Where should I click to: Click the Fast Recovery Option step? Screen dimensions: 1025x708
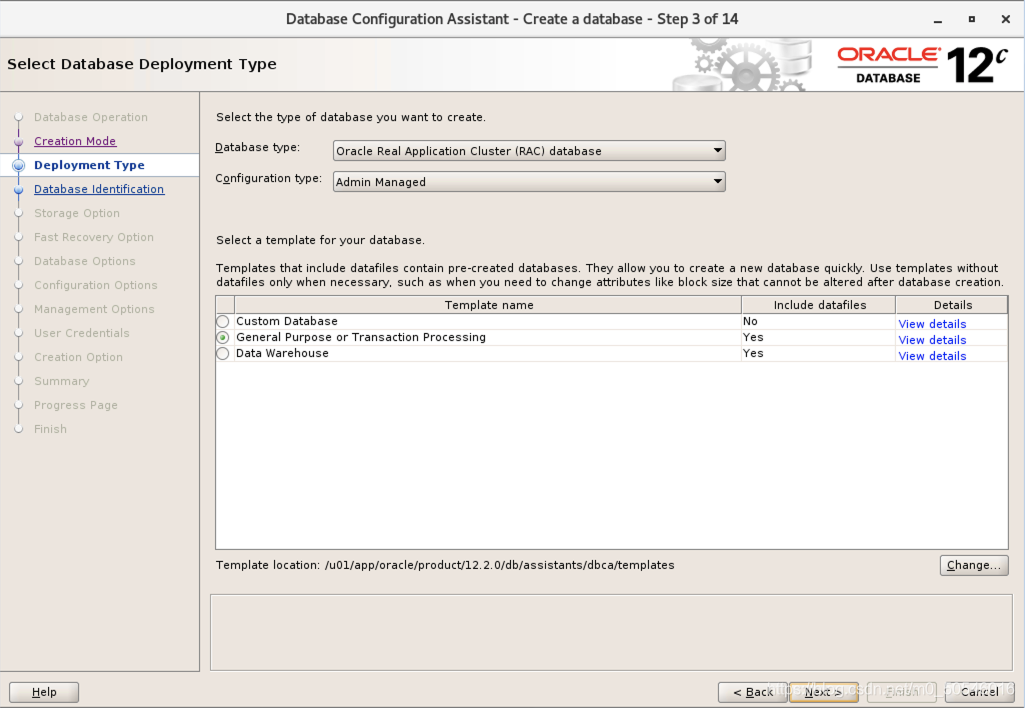[x=94, y=237]
